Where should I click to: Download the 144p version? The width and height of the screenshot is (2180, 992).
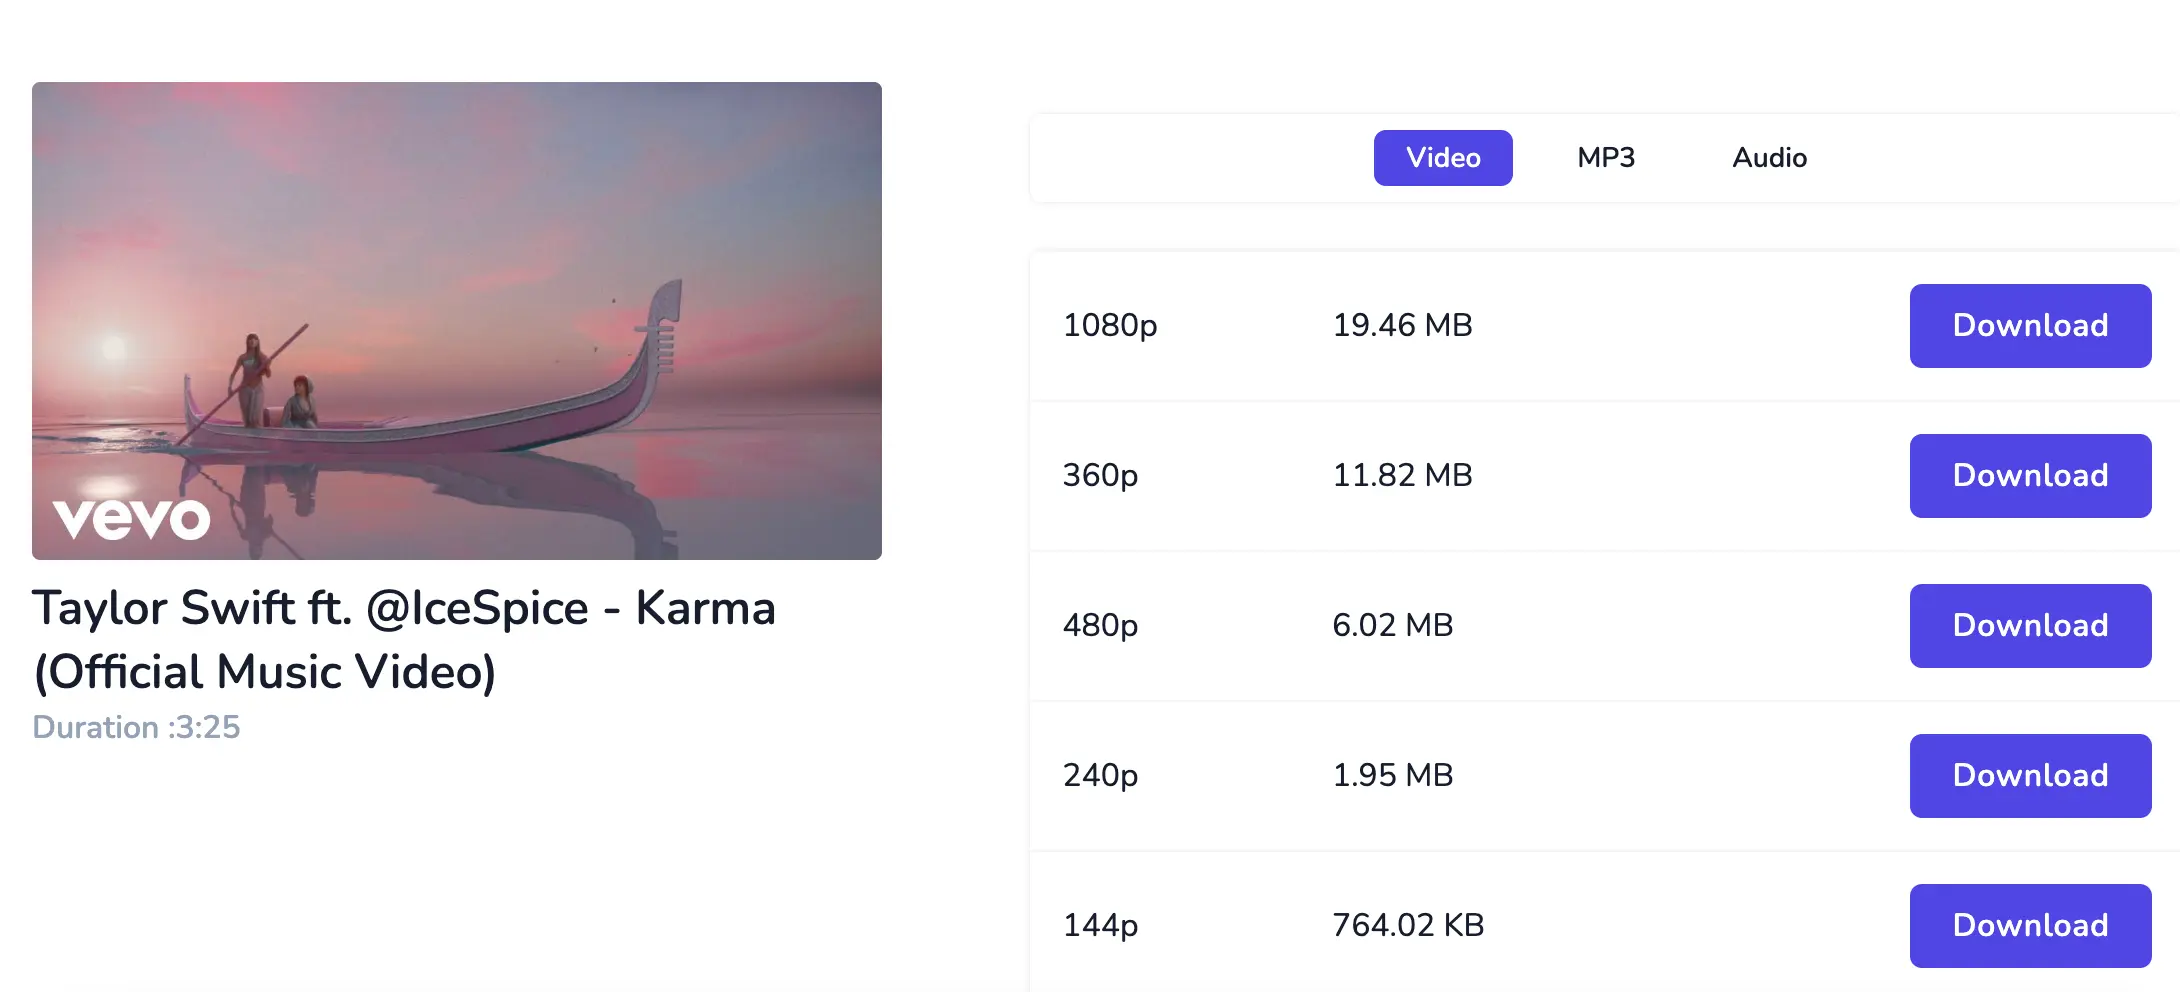(x=2029, y=926)
